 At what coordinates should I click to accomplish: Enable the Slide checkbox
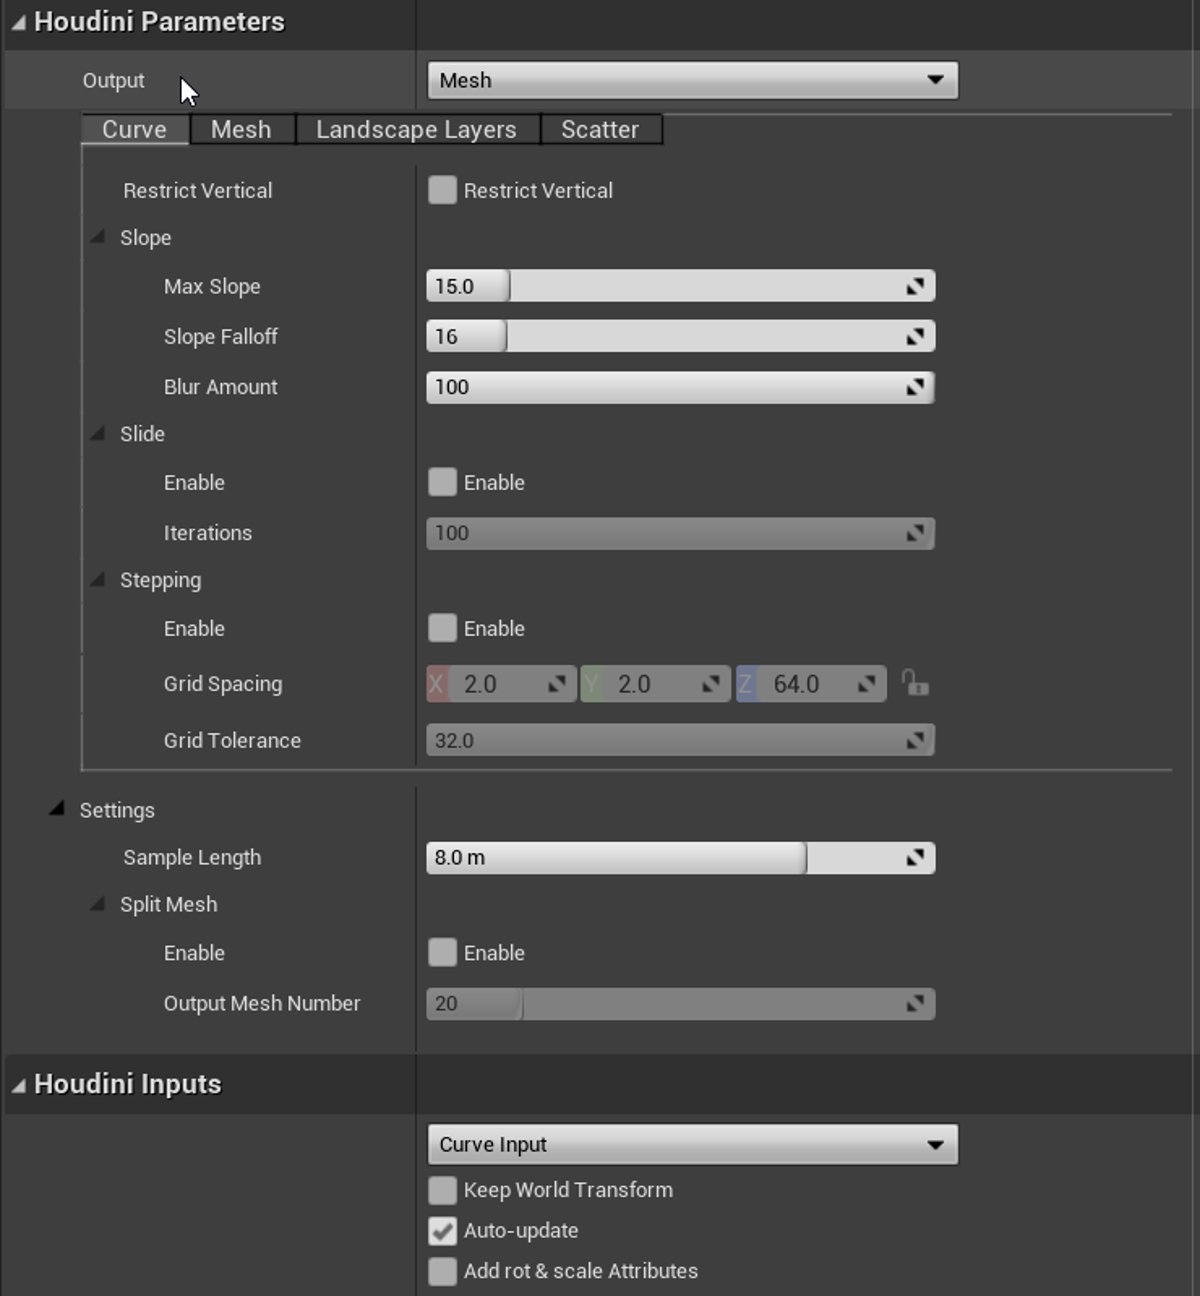point(442,482)
